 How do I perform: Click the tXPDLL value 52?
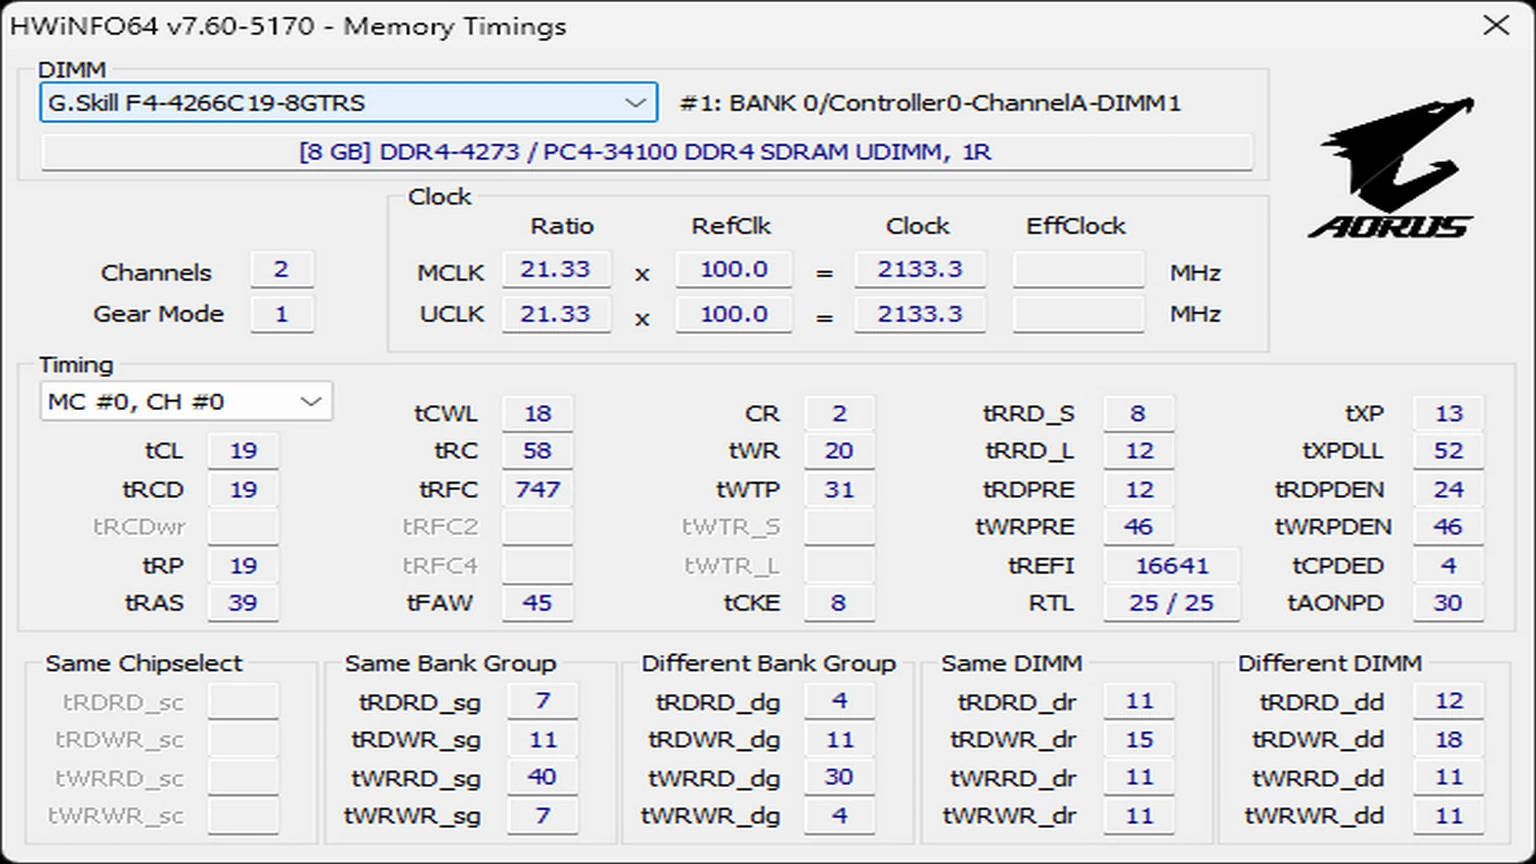(x=1448, y=451)
